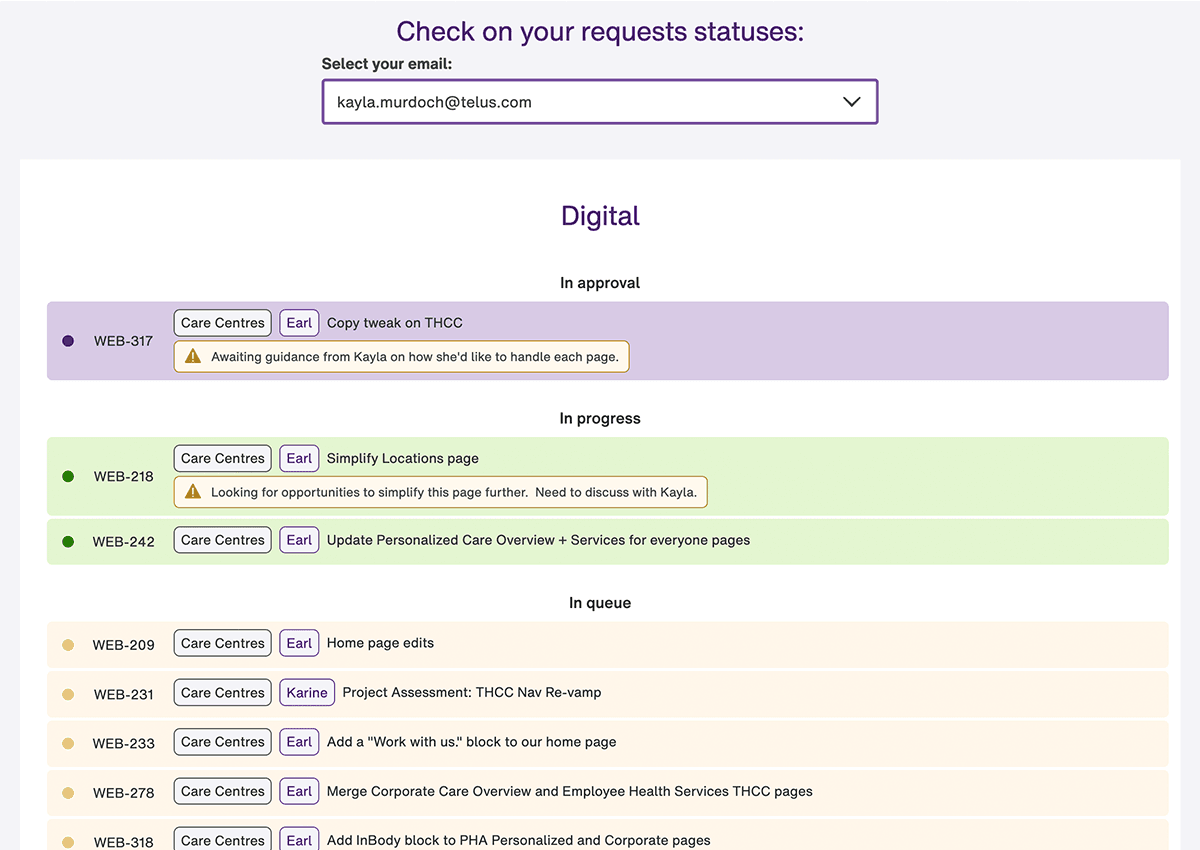
Task: Click green status dot for WEB-242
Action: click(x=68, y=542)
